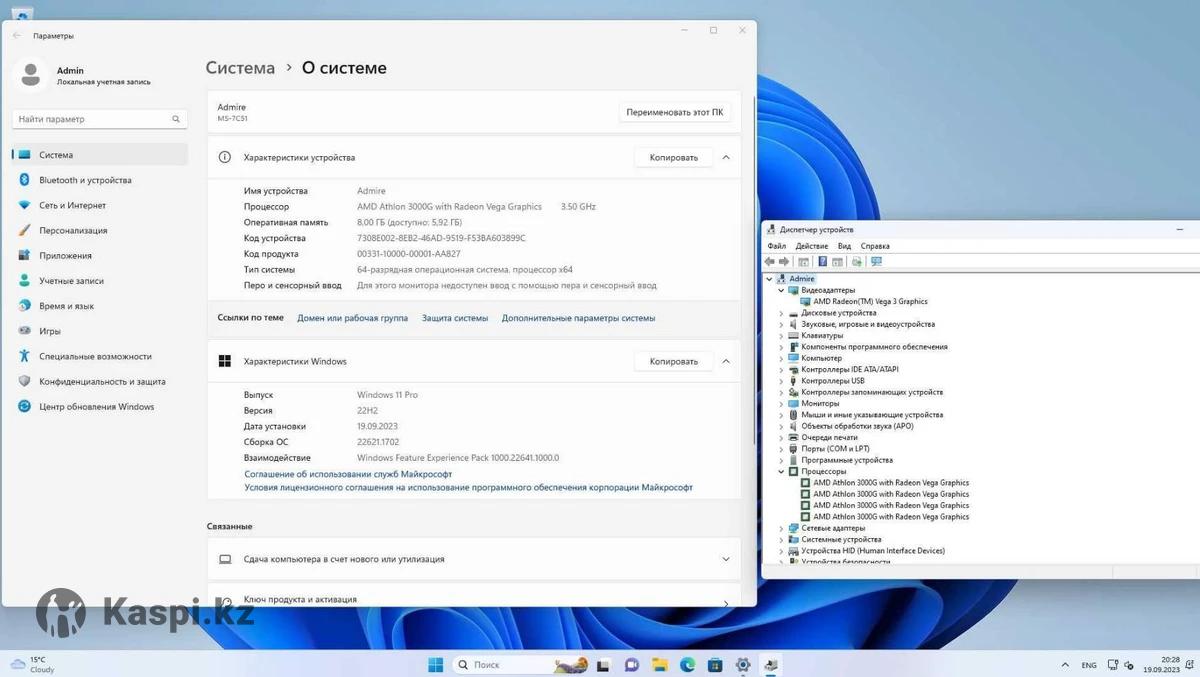The image size is (1200, 677).
Task: Click the Settings window's back arrow
Action: (16, 36)
